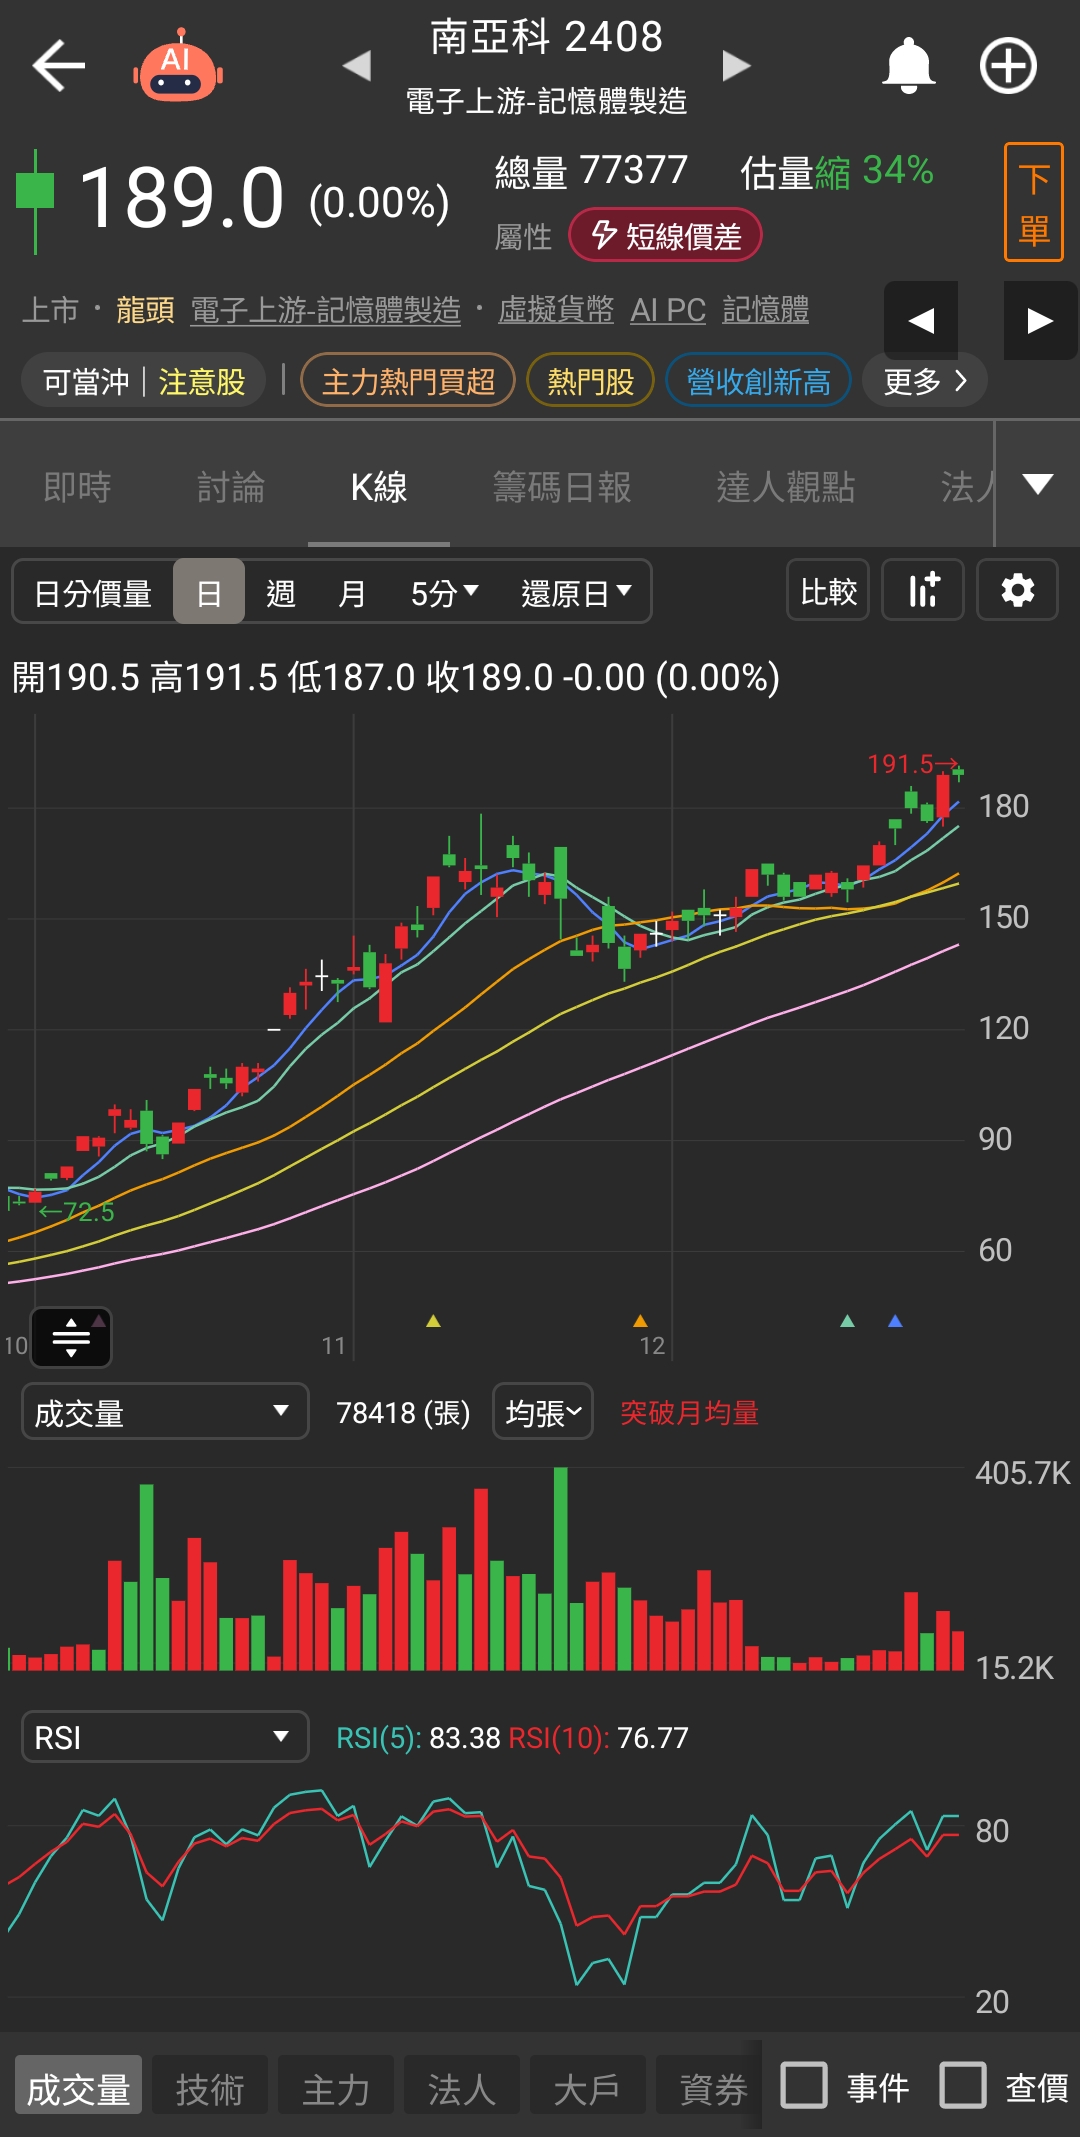Open the 均張 dropdown
The width and height of the screenshot is (1080, 2137).
point(543,1412)
